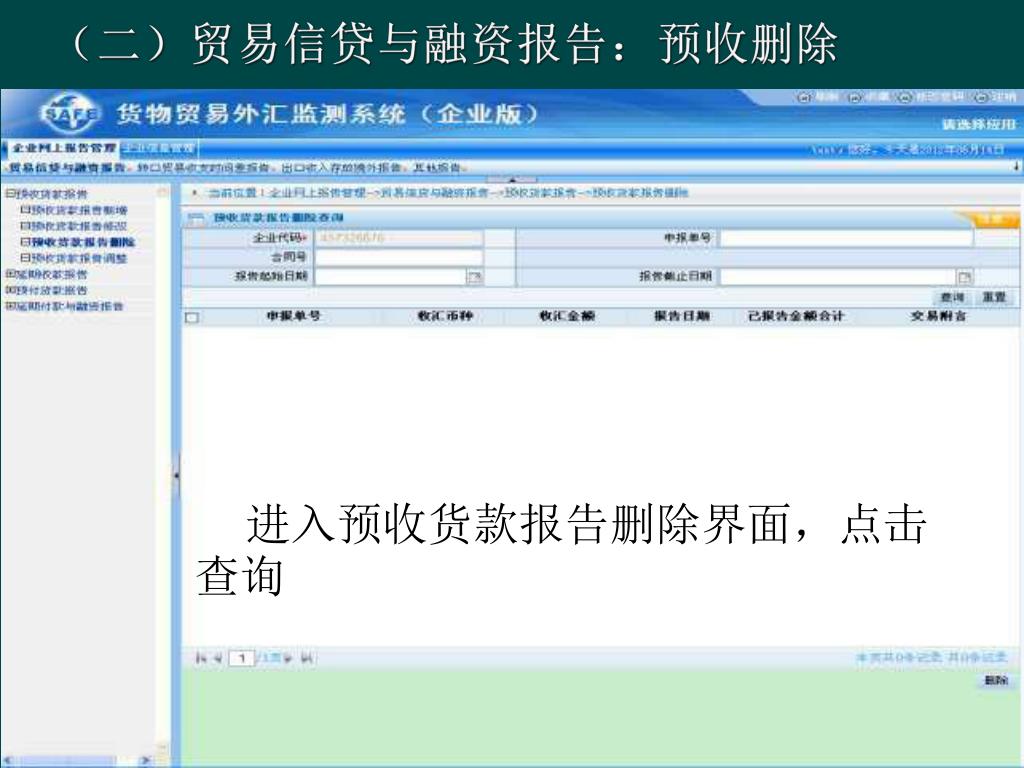Click the 删除 delete button
Viewport: 1024px width, 768px height.
click(996, 681)
